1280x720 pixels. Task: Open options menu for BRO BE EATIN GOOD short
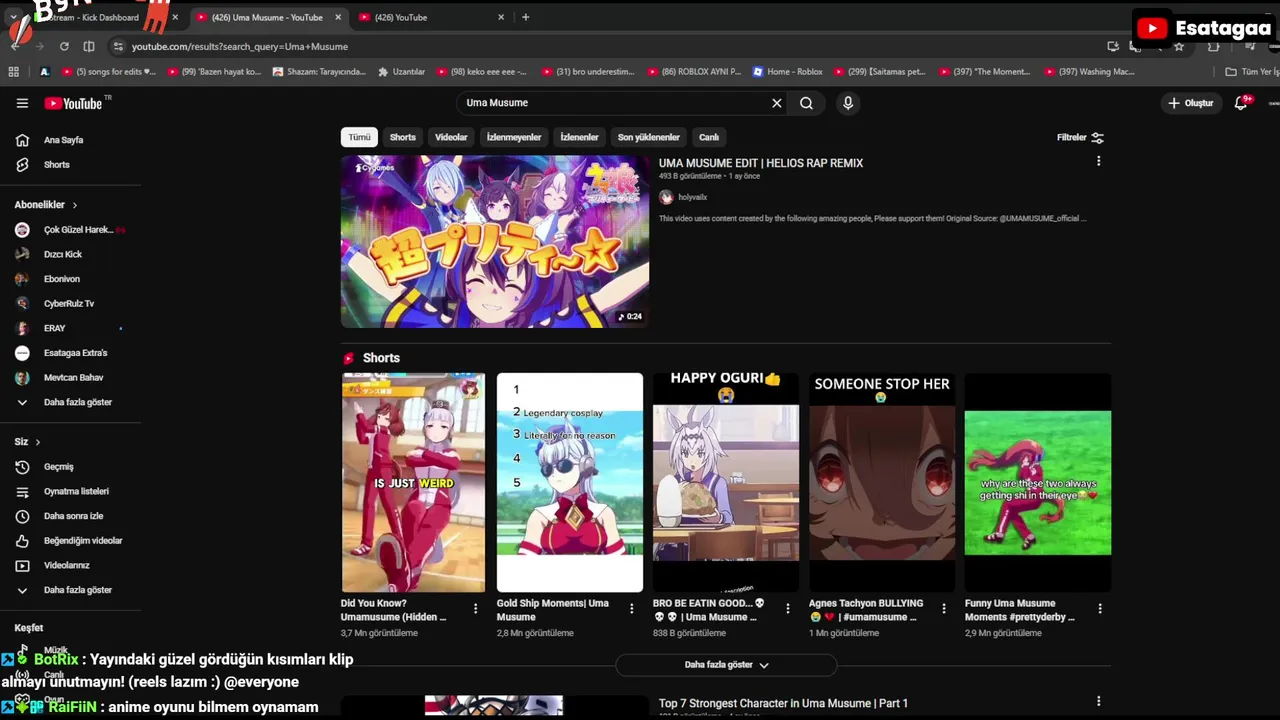pyautogui.click(x=787, y=608)
